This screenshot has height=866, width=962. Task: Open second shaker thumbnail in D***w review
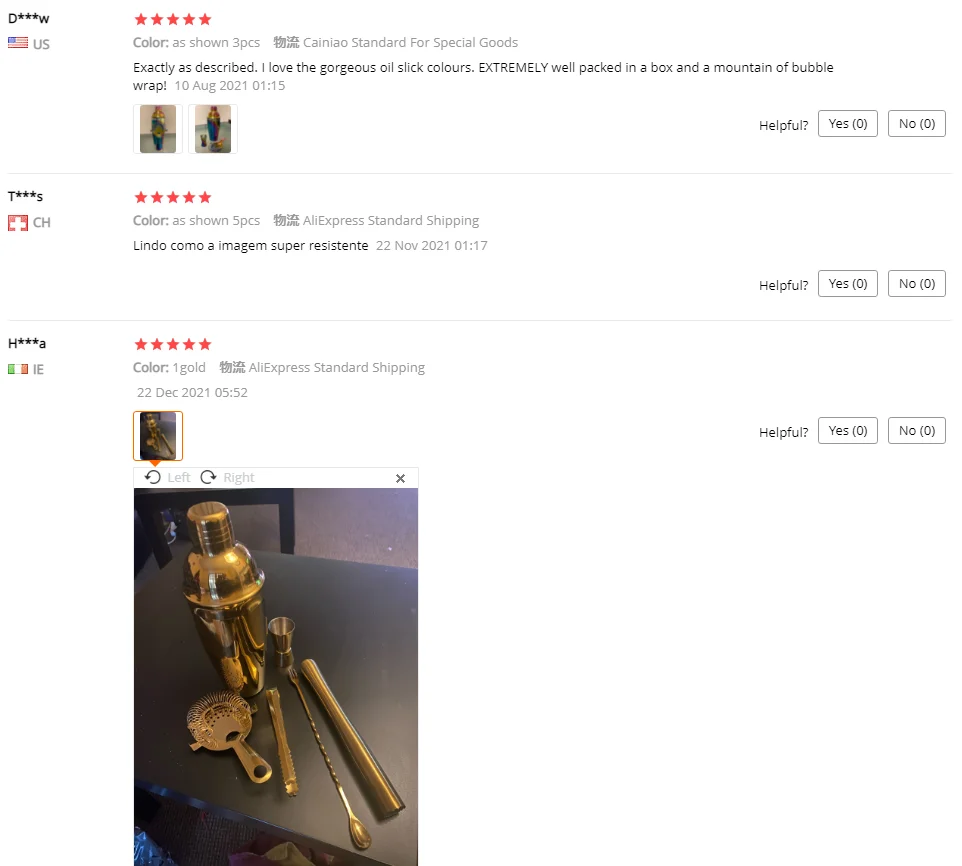pos(213,129)
